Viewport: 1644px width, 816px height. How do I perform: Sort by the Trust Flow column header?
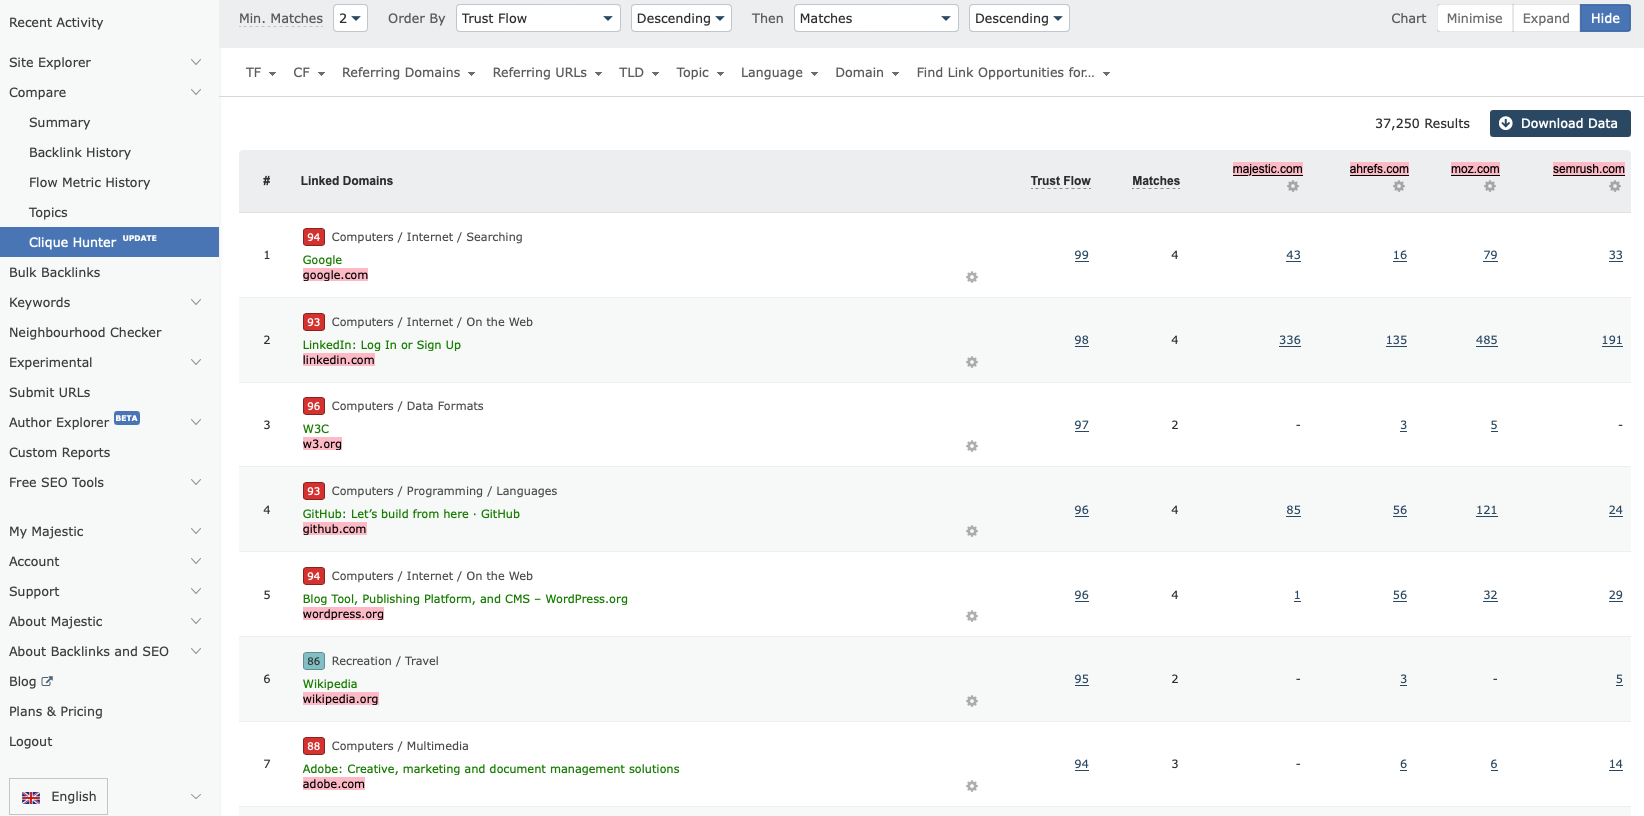point(1060,181)
